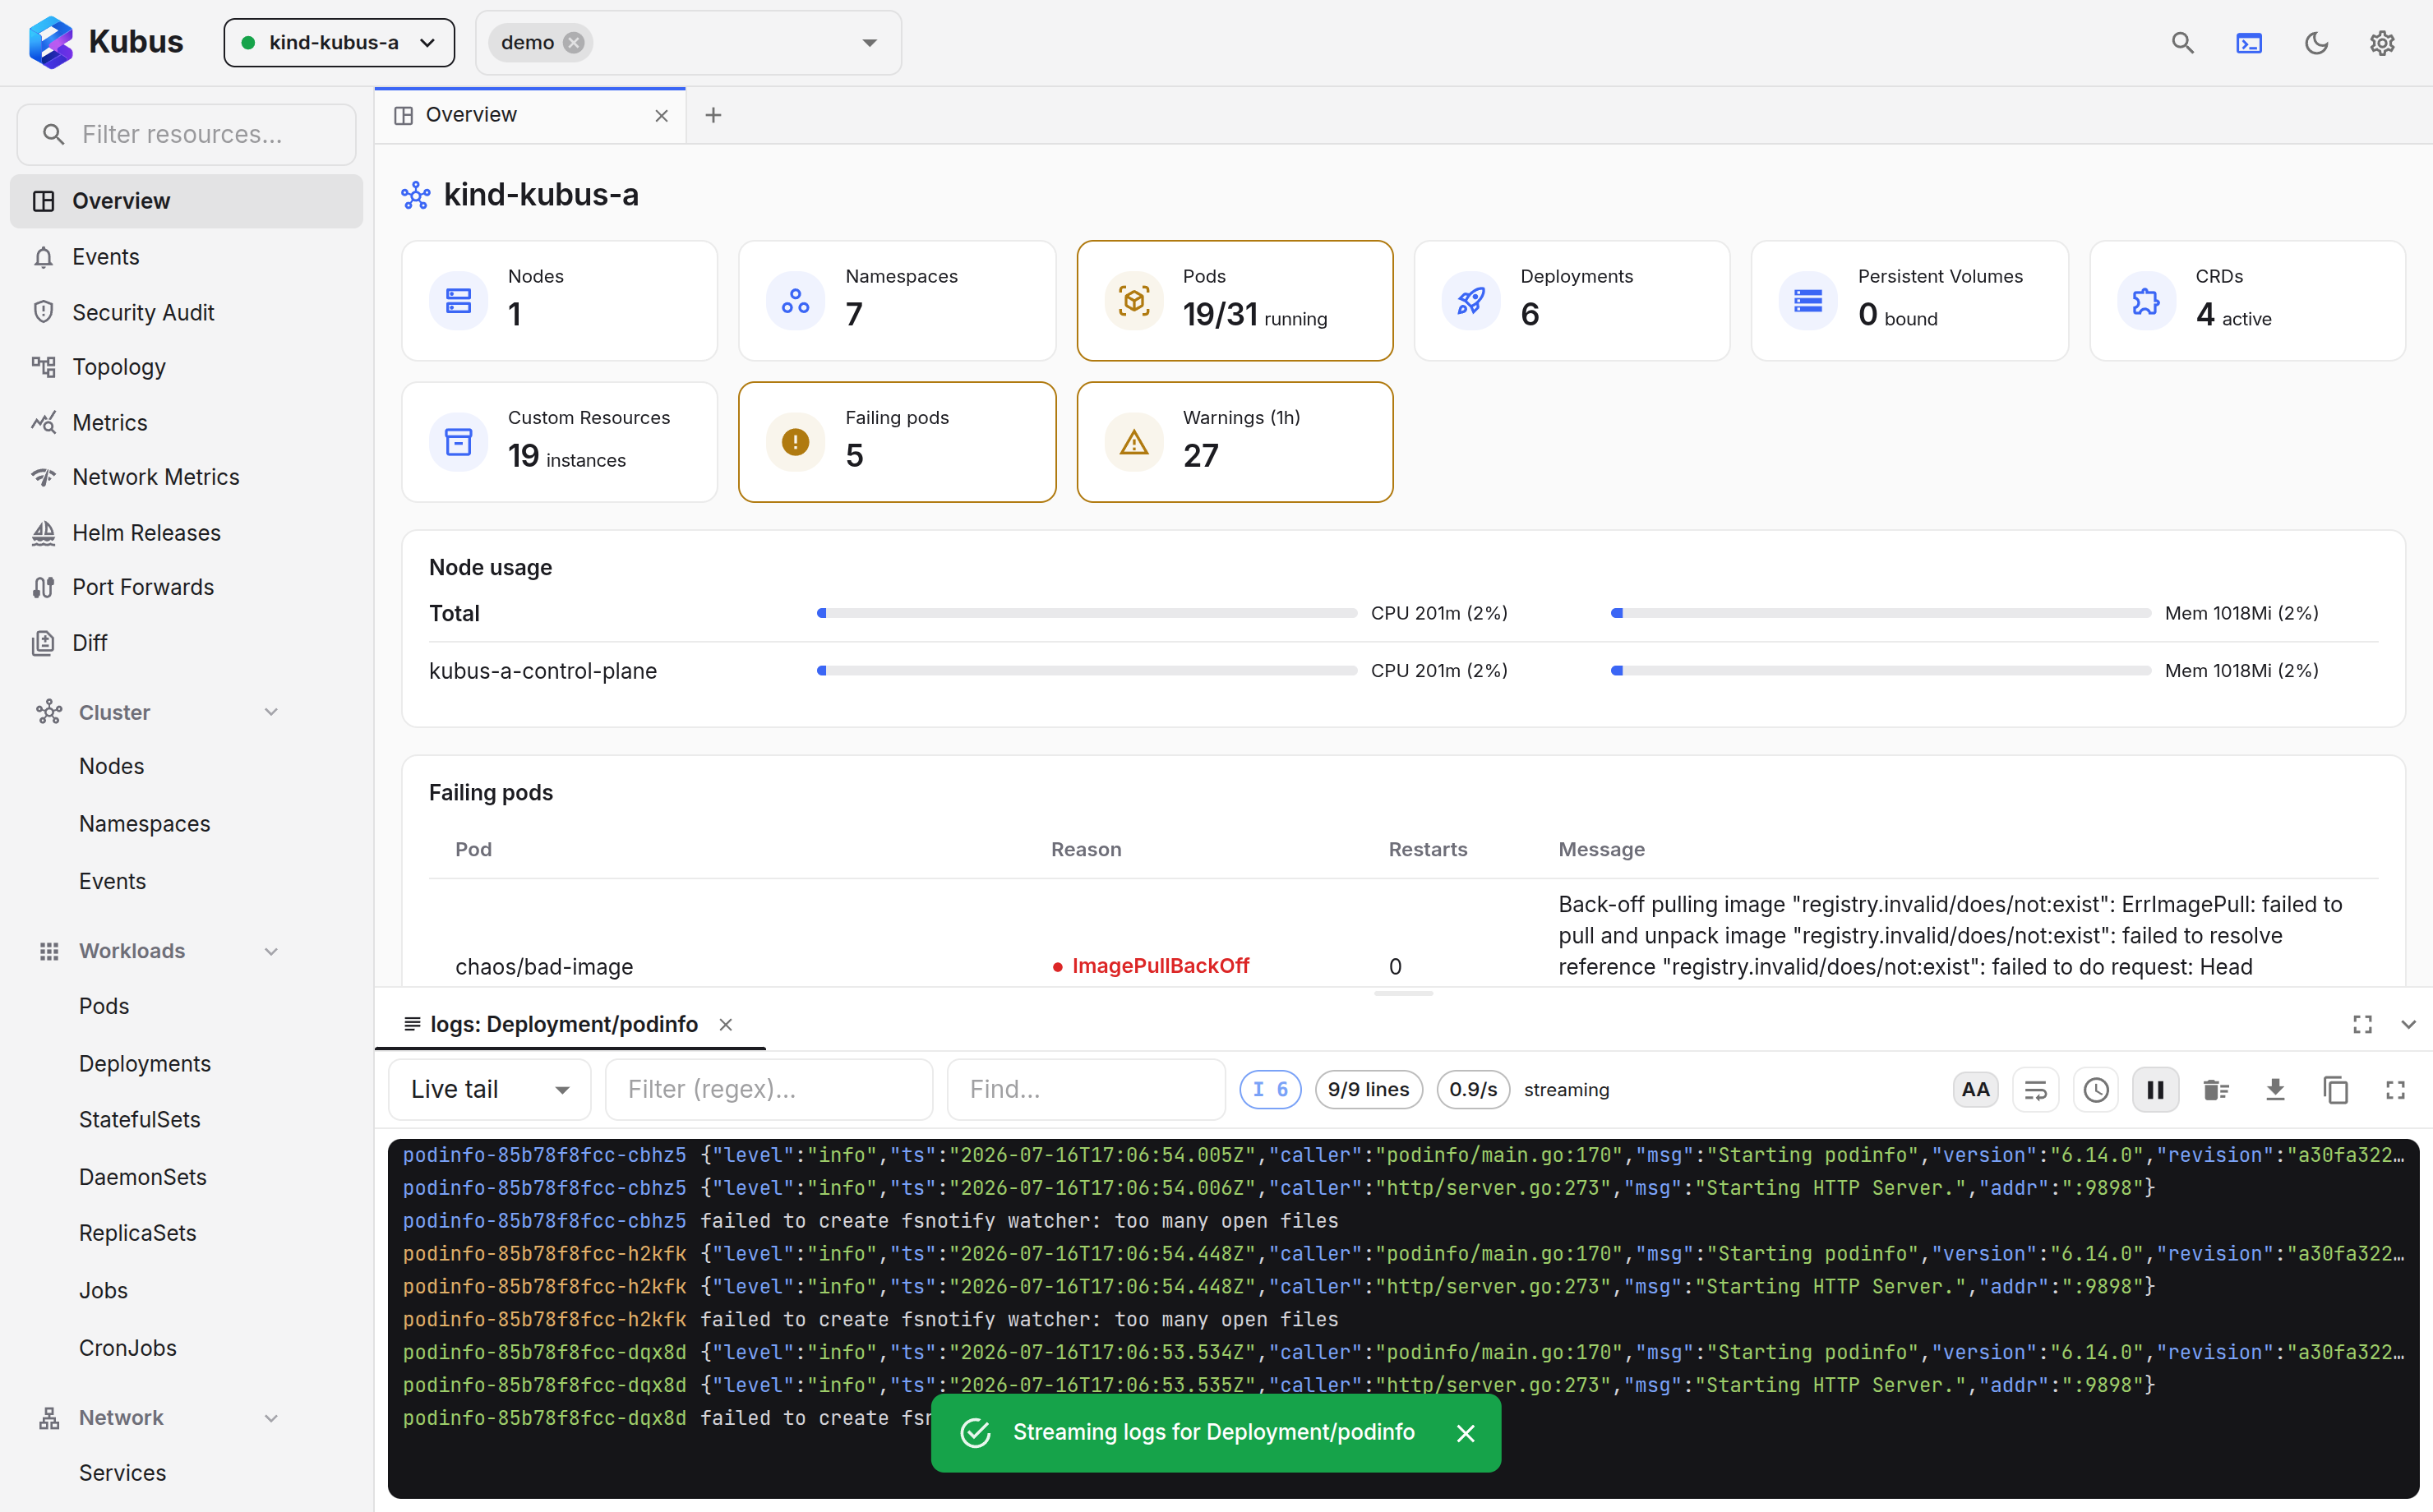
Task: Open chaos/bad-image failing pod
Action: tap(544, 966)
